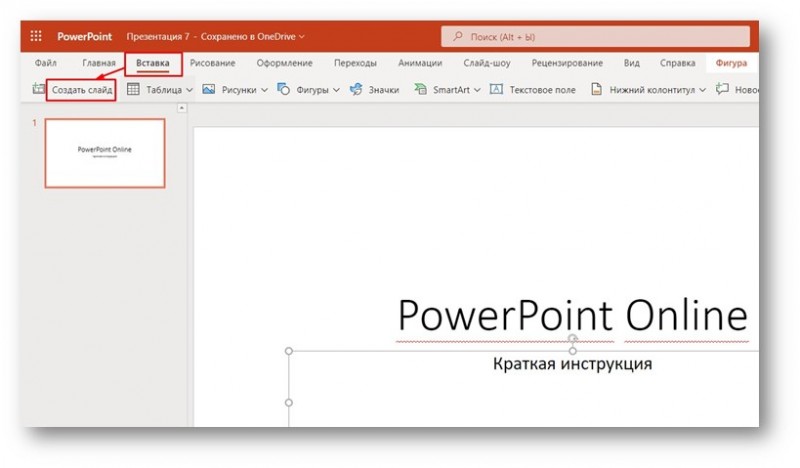Image resolution: width=800 pixels, height=468 pixels.
Task: Go to the Анимации tab
Action: [420, 63]
